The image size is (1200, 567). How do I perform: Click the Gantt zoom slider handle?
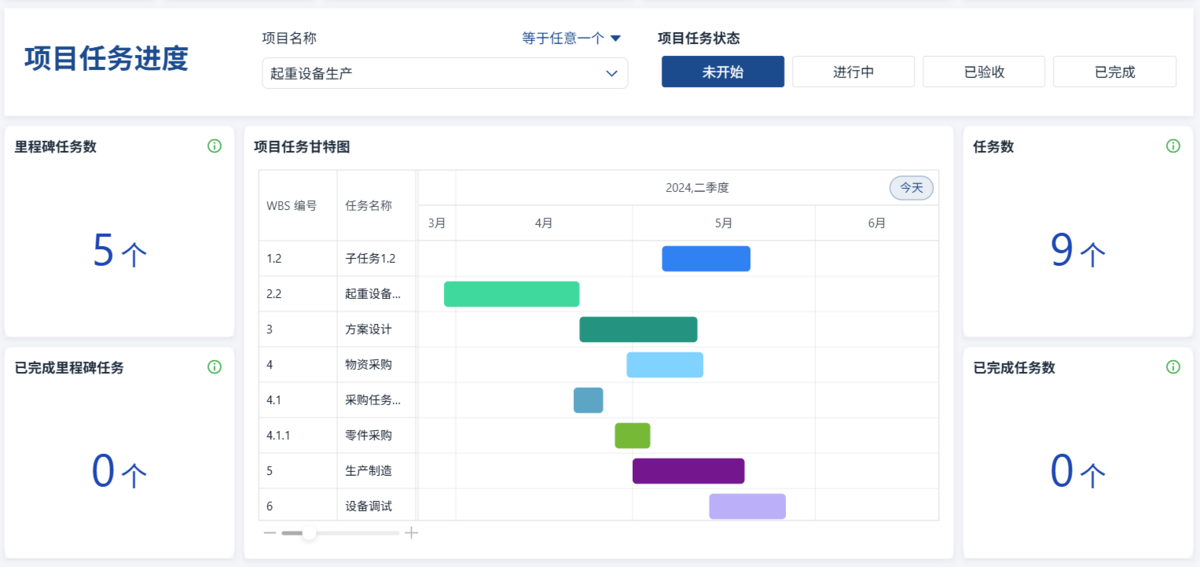tap(309, 533)
